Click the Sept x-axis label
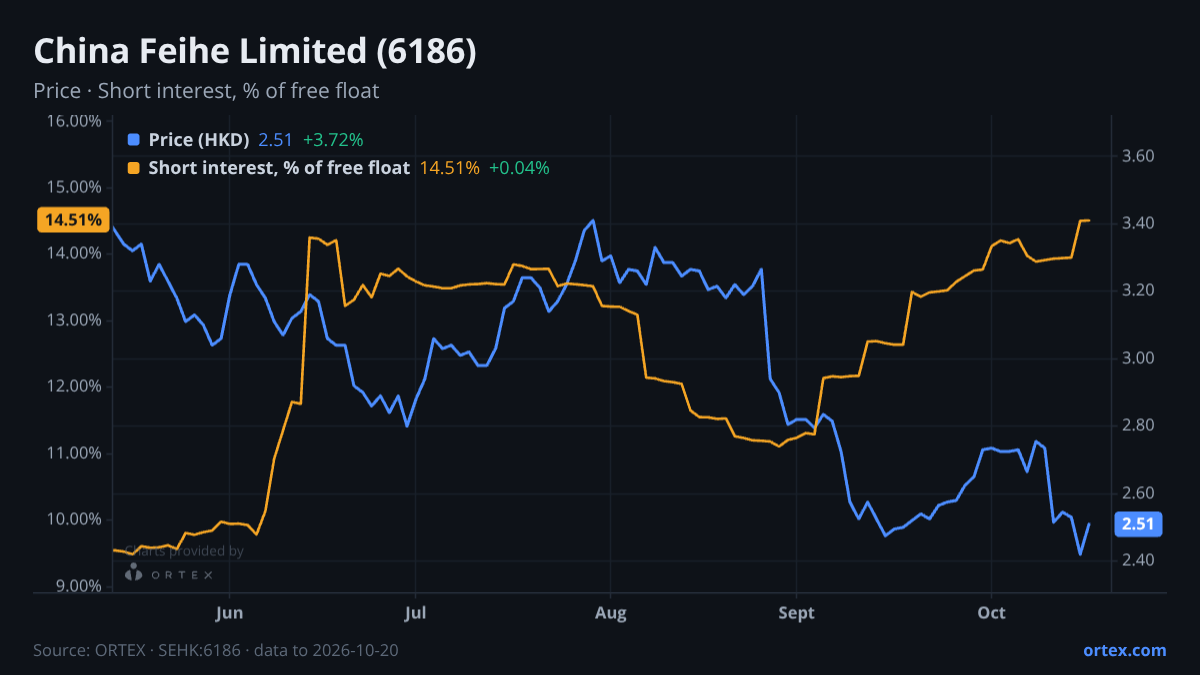 click(796, 613)
